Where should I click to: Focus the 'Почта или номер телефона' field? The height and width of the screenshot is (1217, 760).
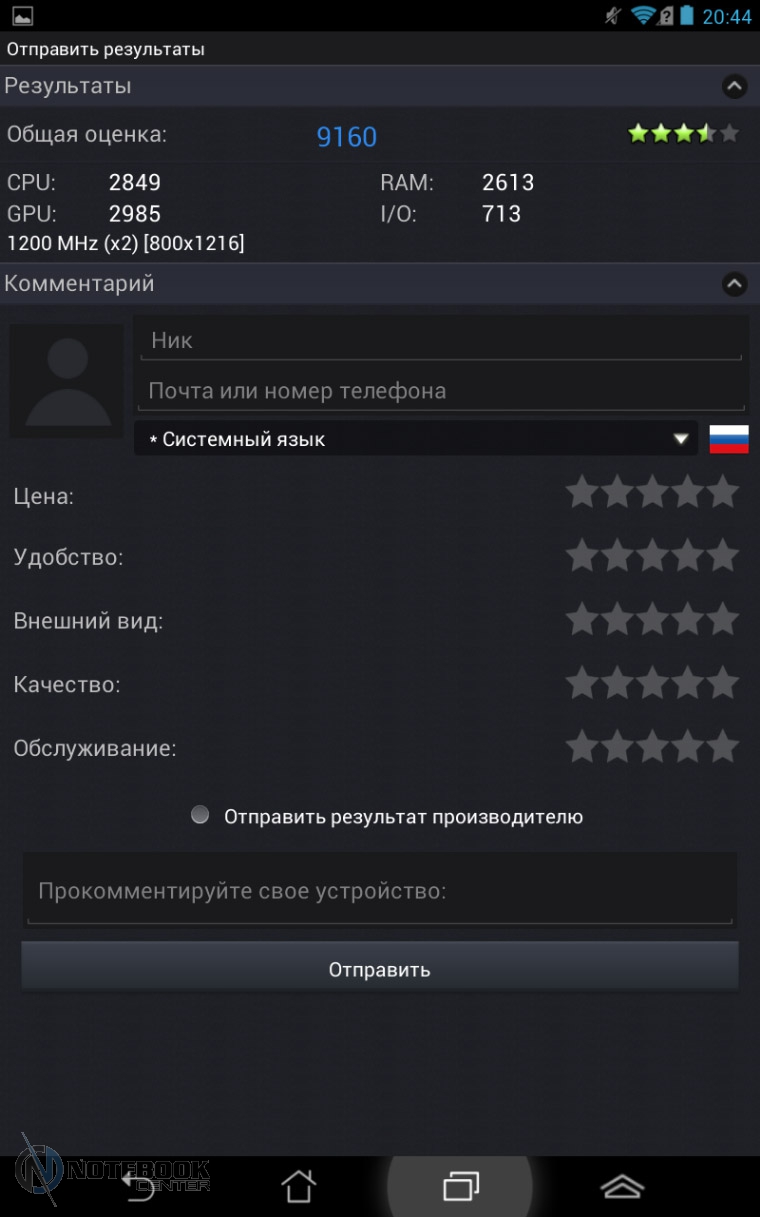(442, 391)
